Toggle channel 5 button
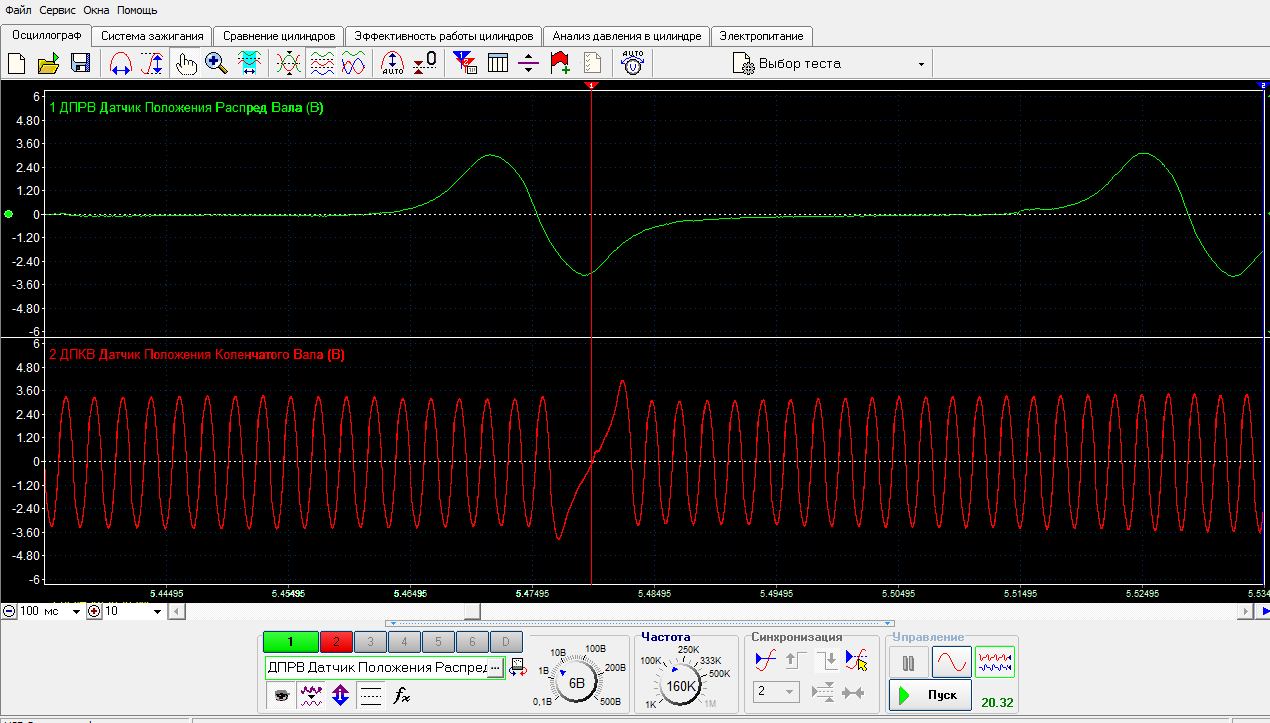 [438, 642]
